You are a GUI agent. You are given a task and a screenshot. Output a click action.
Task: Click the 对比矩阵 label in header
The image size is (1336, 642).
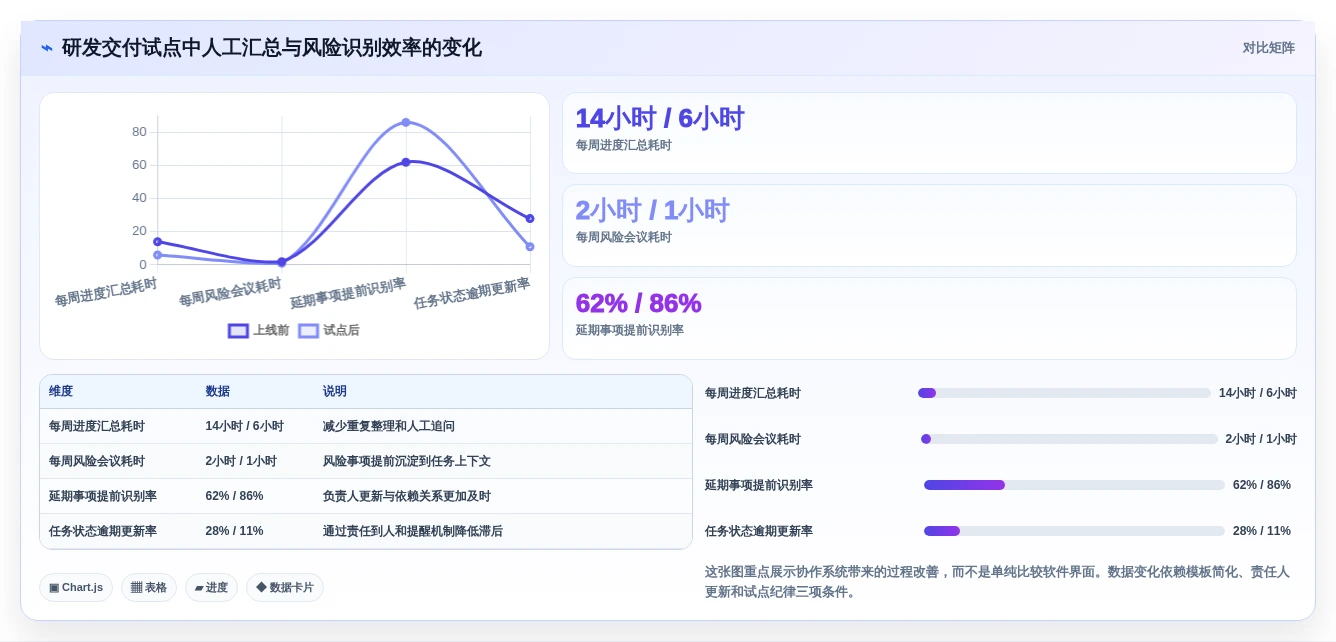tap(1268, 48)
